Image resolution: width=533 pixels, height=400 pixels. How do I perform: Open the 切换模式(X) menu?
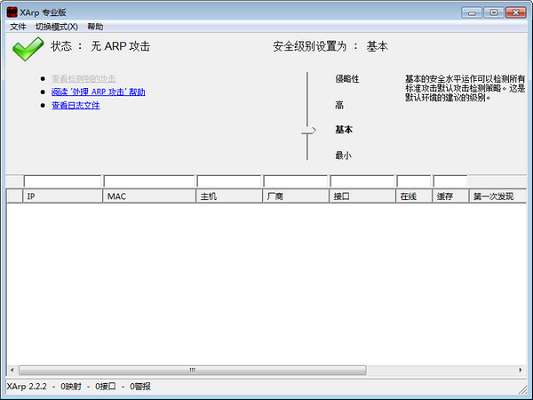pos(57,27)
